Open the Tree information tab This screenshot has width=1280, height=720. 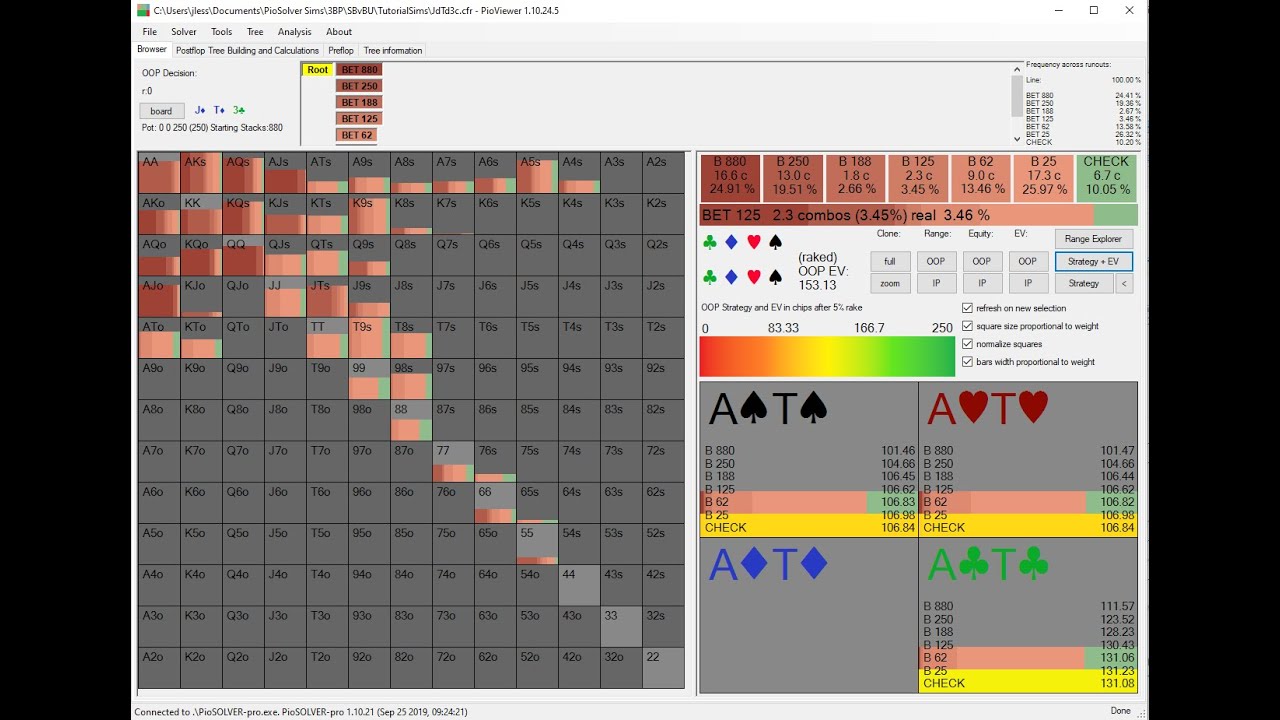[x=393, y=50]
